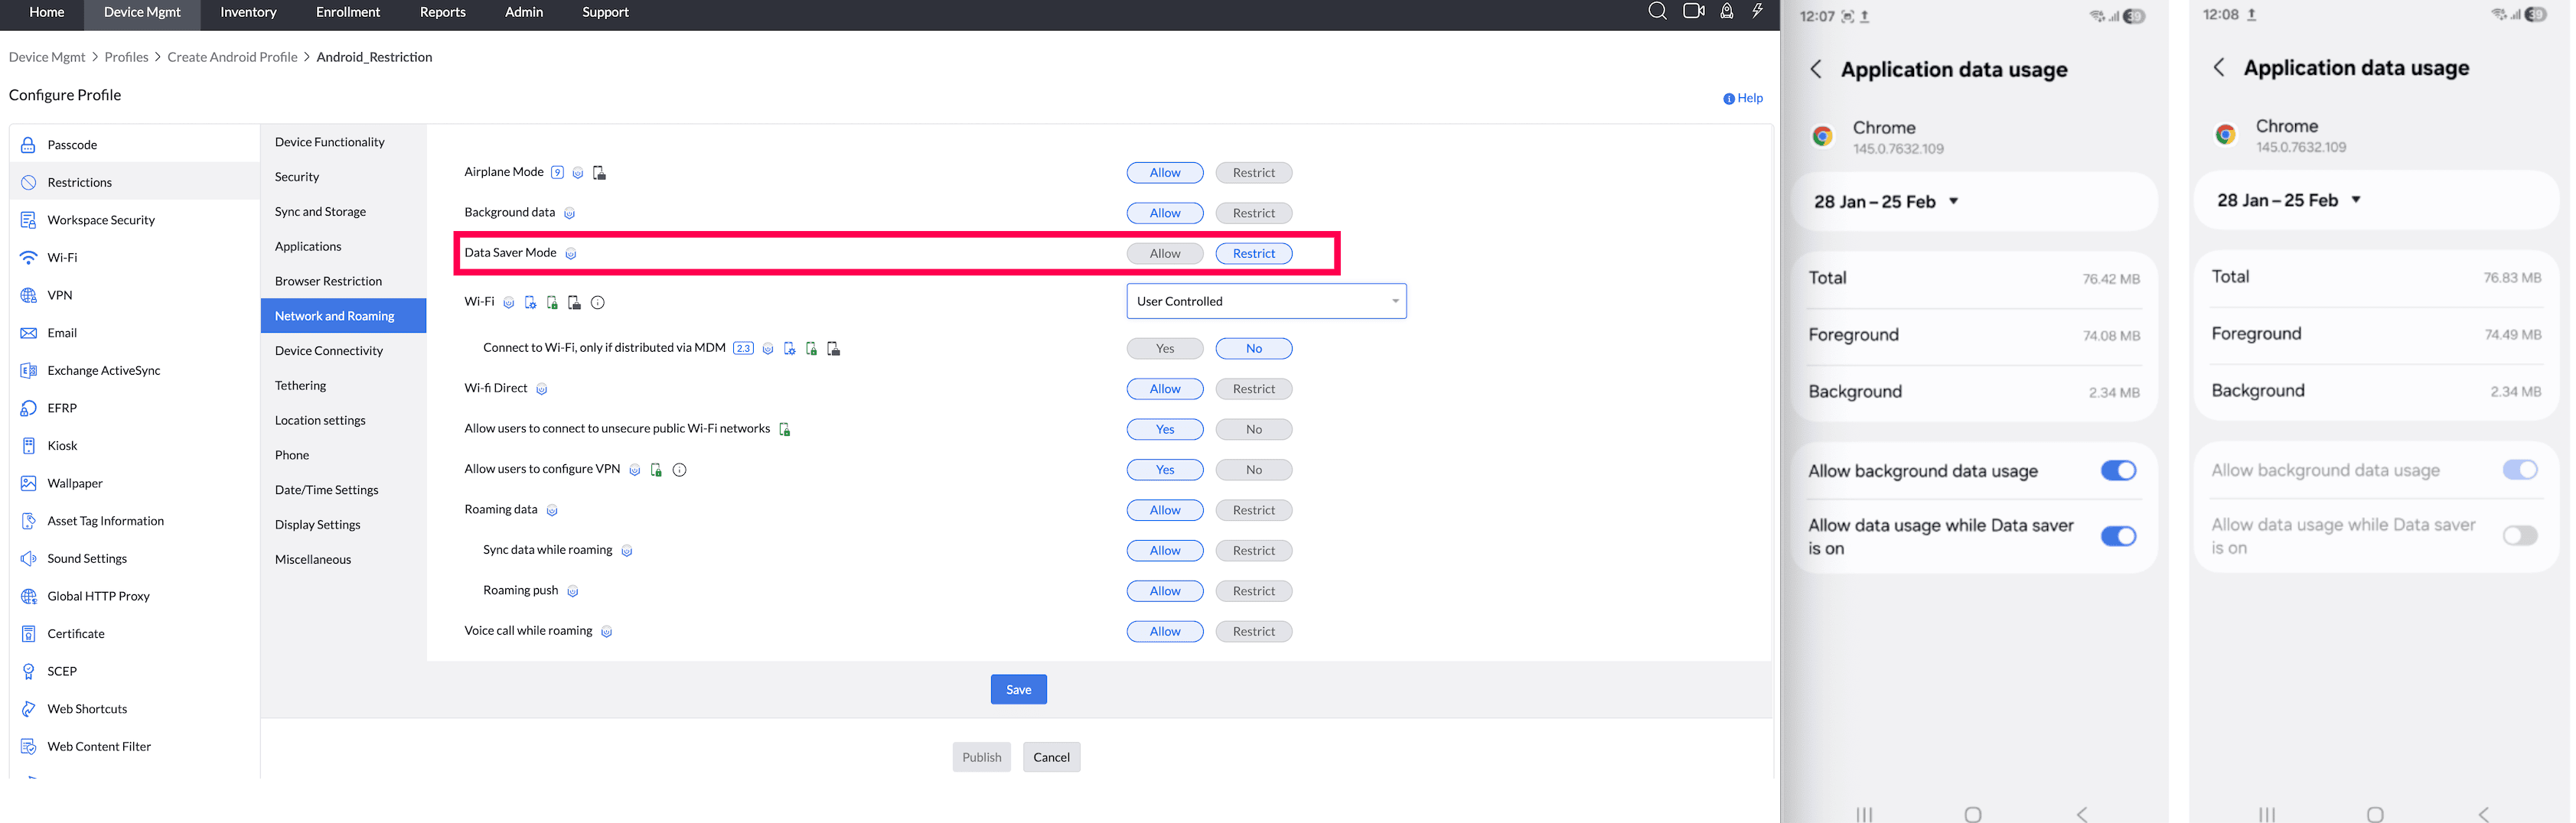This screenshot has width=2576, height=823.
Task: Toggle Allow background data usage on right phone
Action: point(2519,470)
